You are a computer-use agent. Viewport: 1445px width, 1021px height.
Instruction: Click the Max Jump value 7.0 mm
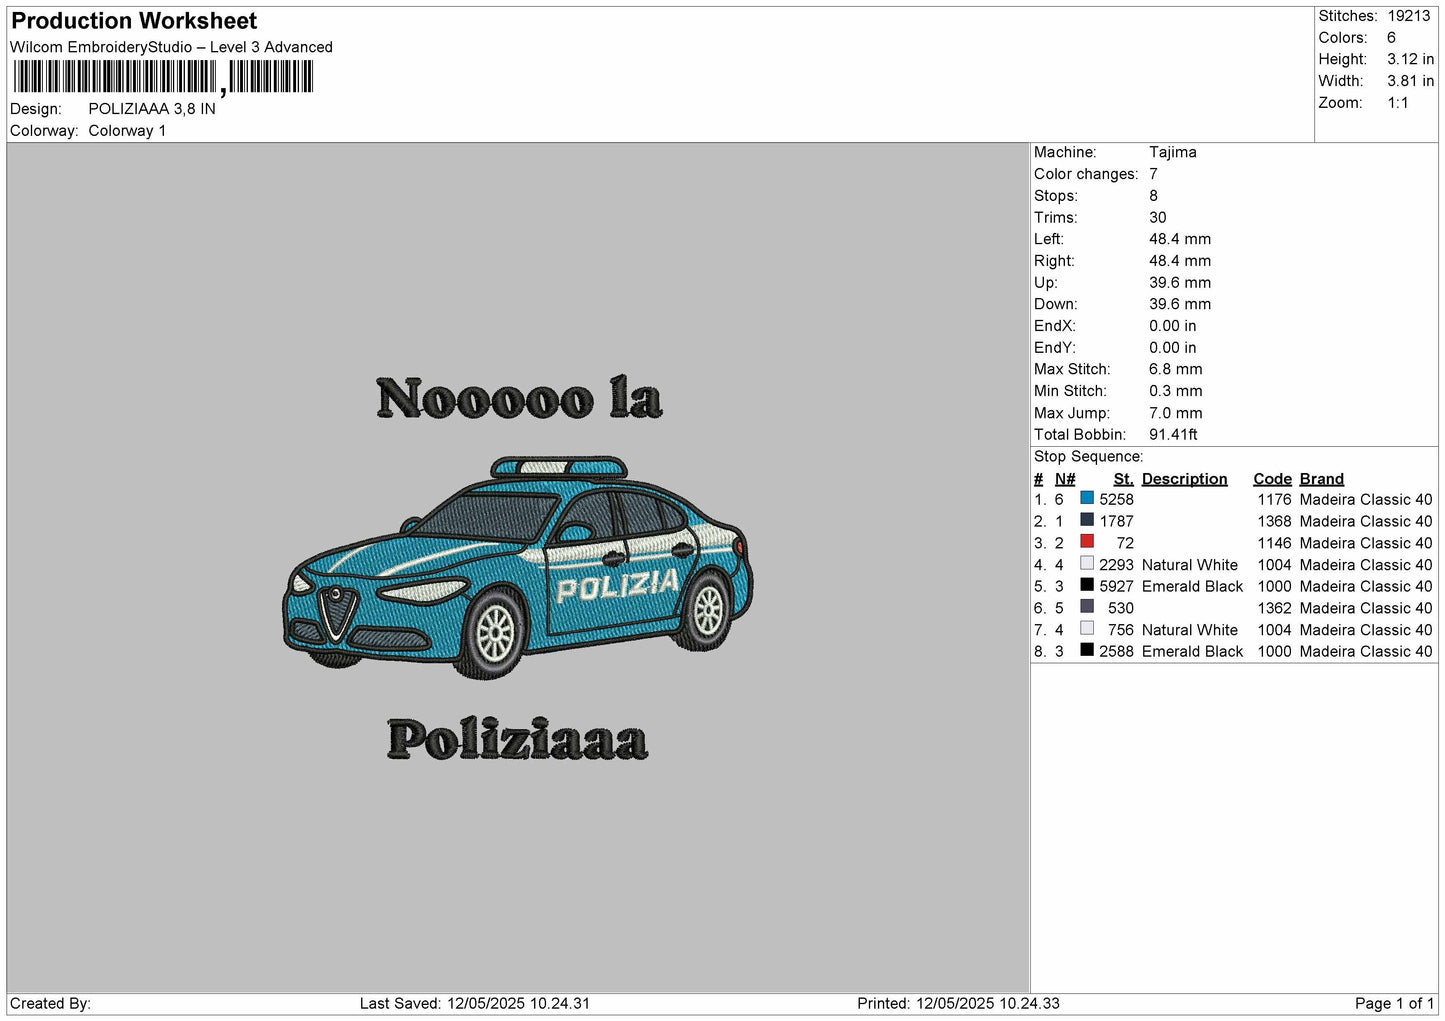tap(1175, 413)
